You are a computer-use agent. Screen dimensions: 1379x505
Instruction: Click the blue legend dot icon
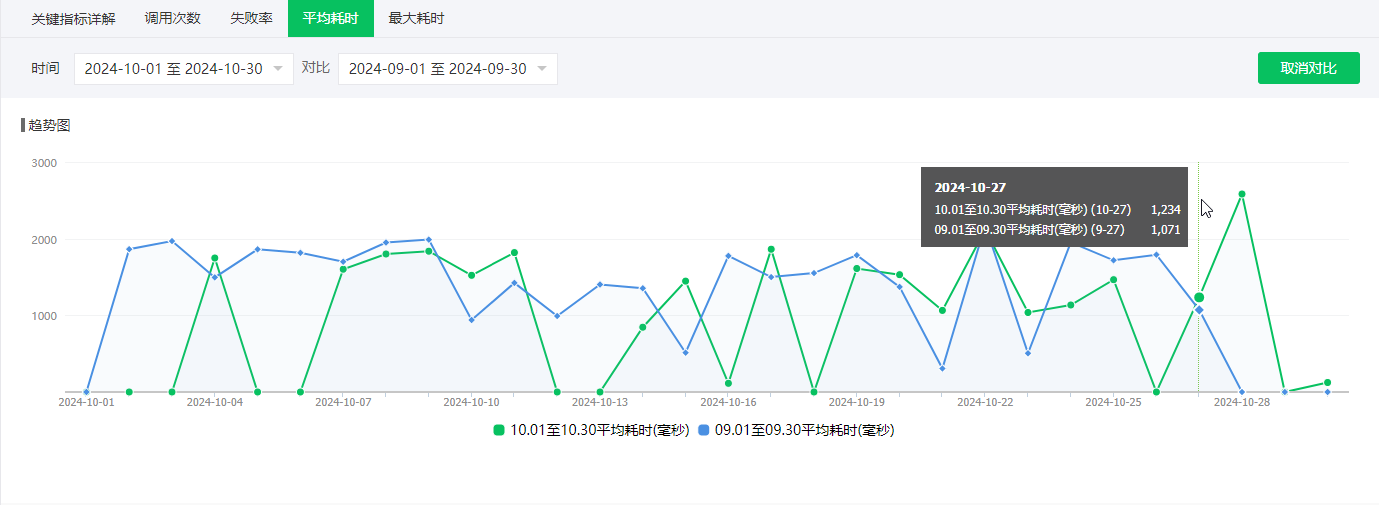pyautogui.click(x=704, y=430)
